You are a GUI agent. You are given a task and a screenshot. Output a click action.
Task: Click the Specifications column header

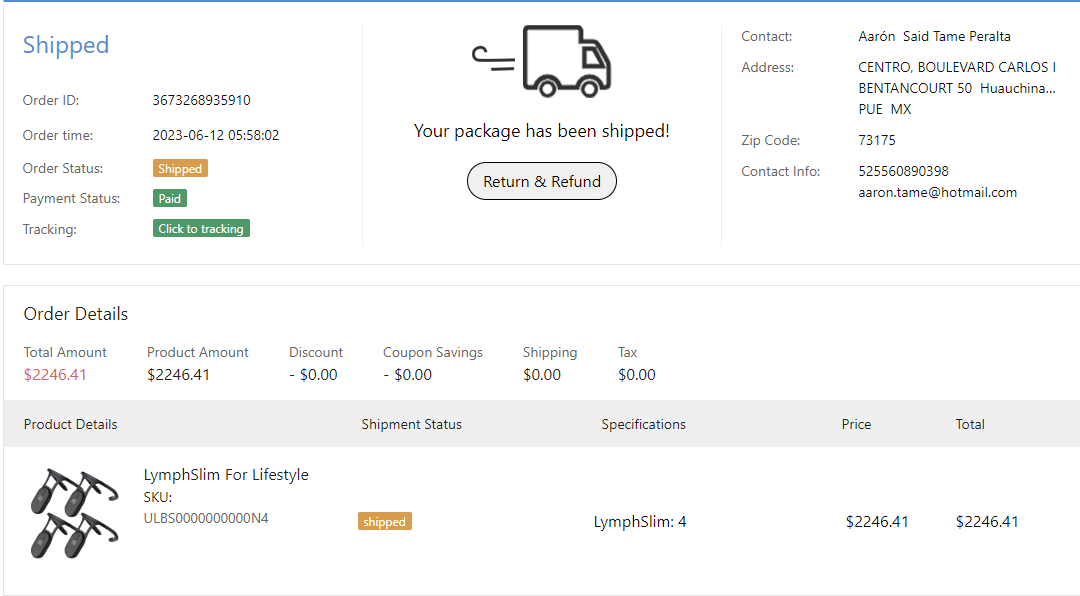pos(643,424)
